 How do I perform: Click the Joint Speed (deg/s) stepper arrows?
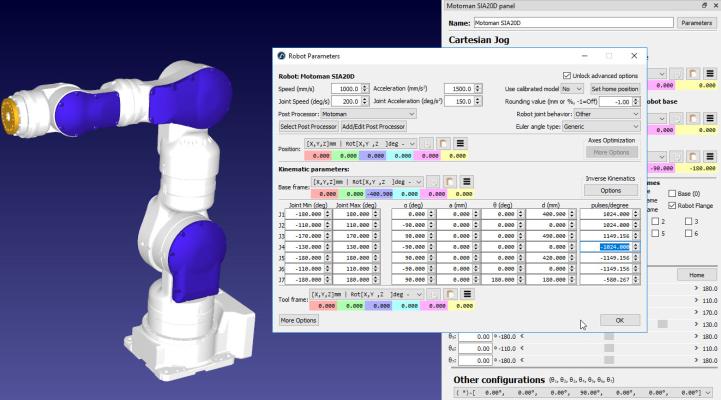(x=365, y=101)
